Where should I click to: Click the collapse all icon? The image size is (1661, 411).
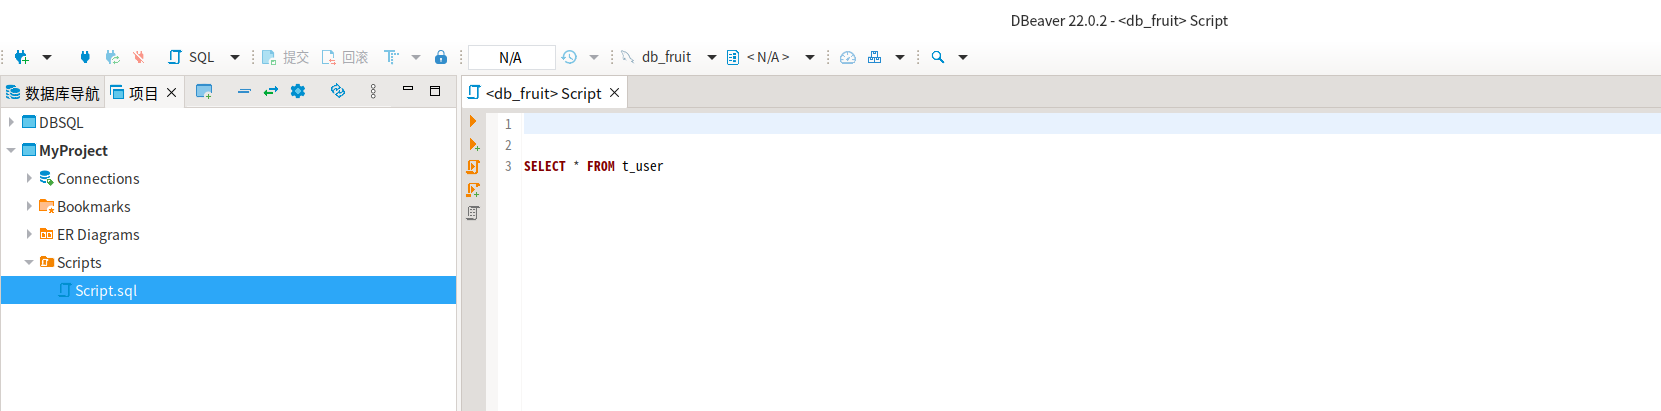coord(244,91)
